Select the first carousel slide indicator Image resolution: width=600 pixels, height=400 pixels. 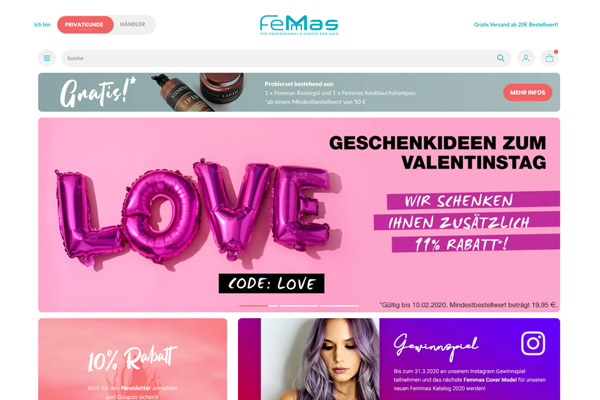click(253, 306)
